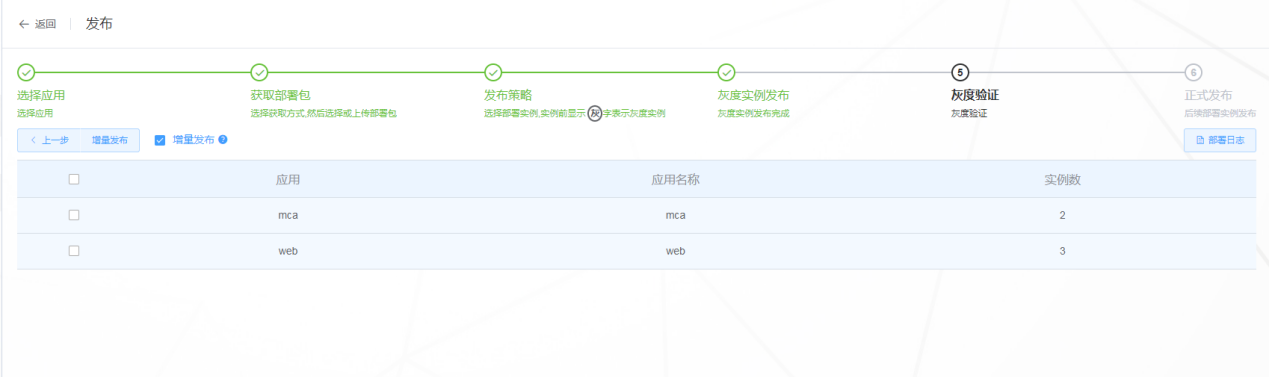Check the mca row checkbox
This screenshot has width=1269, height=377.
(73, 215)
